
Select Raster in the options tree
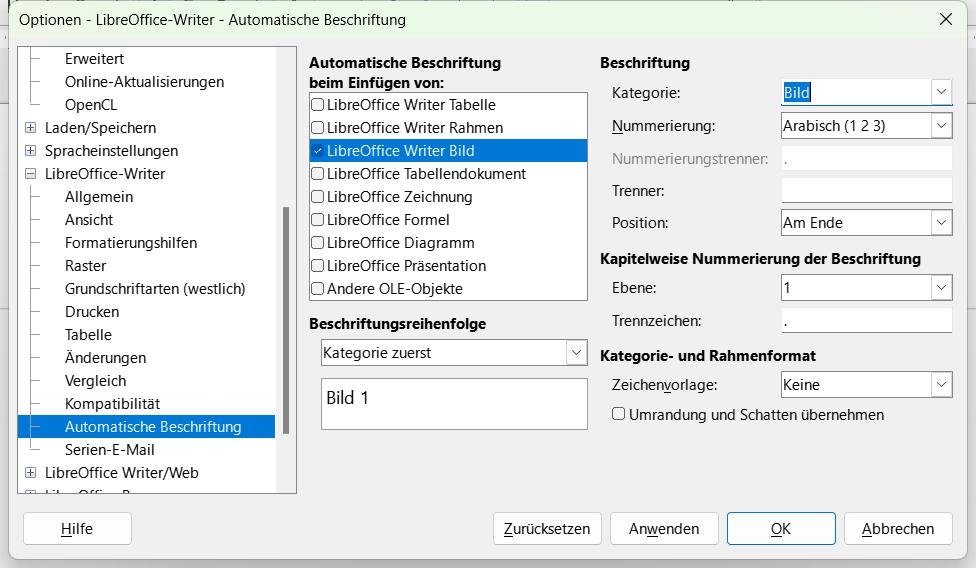click(85, 266)
